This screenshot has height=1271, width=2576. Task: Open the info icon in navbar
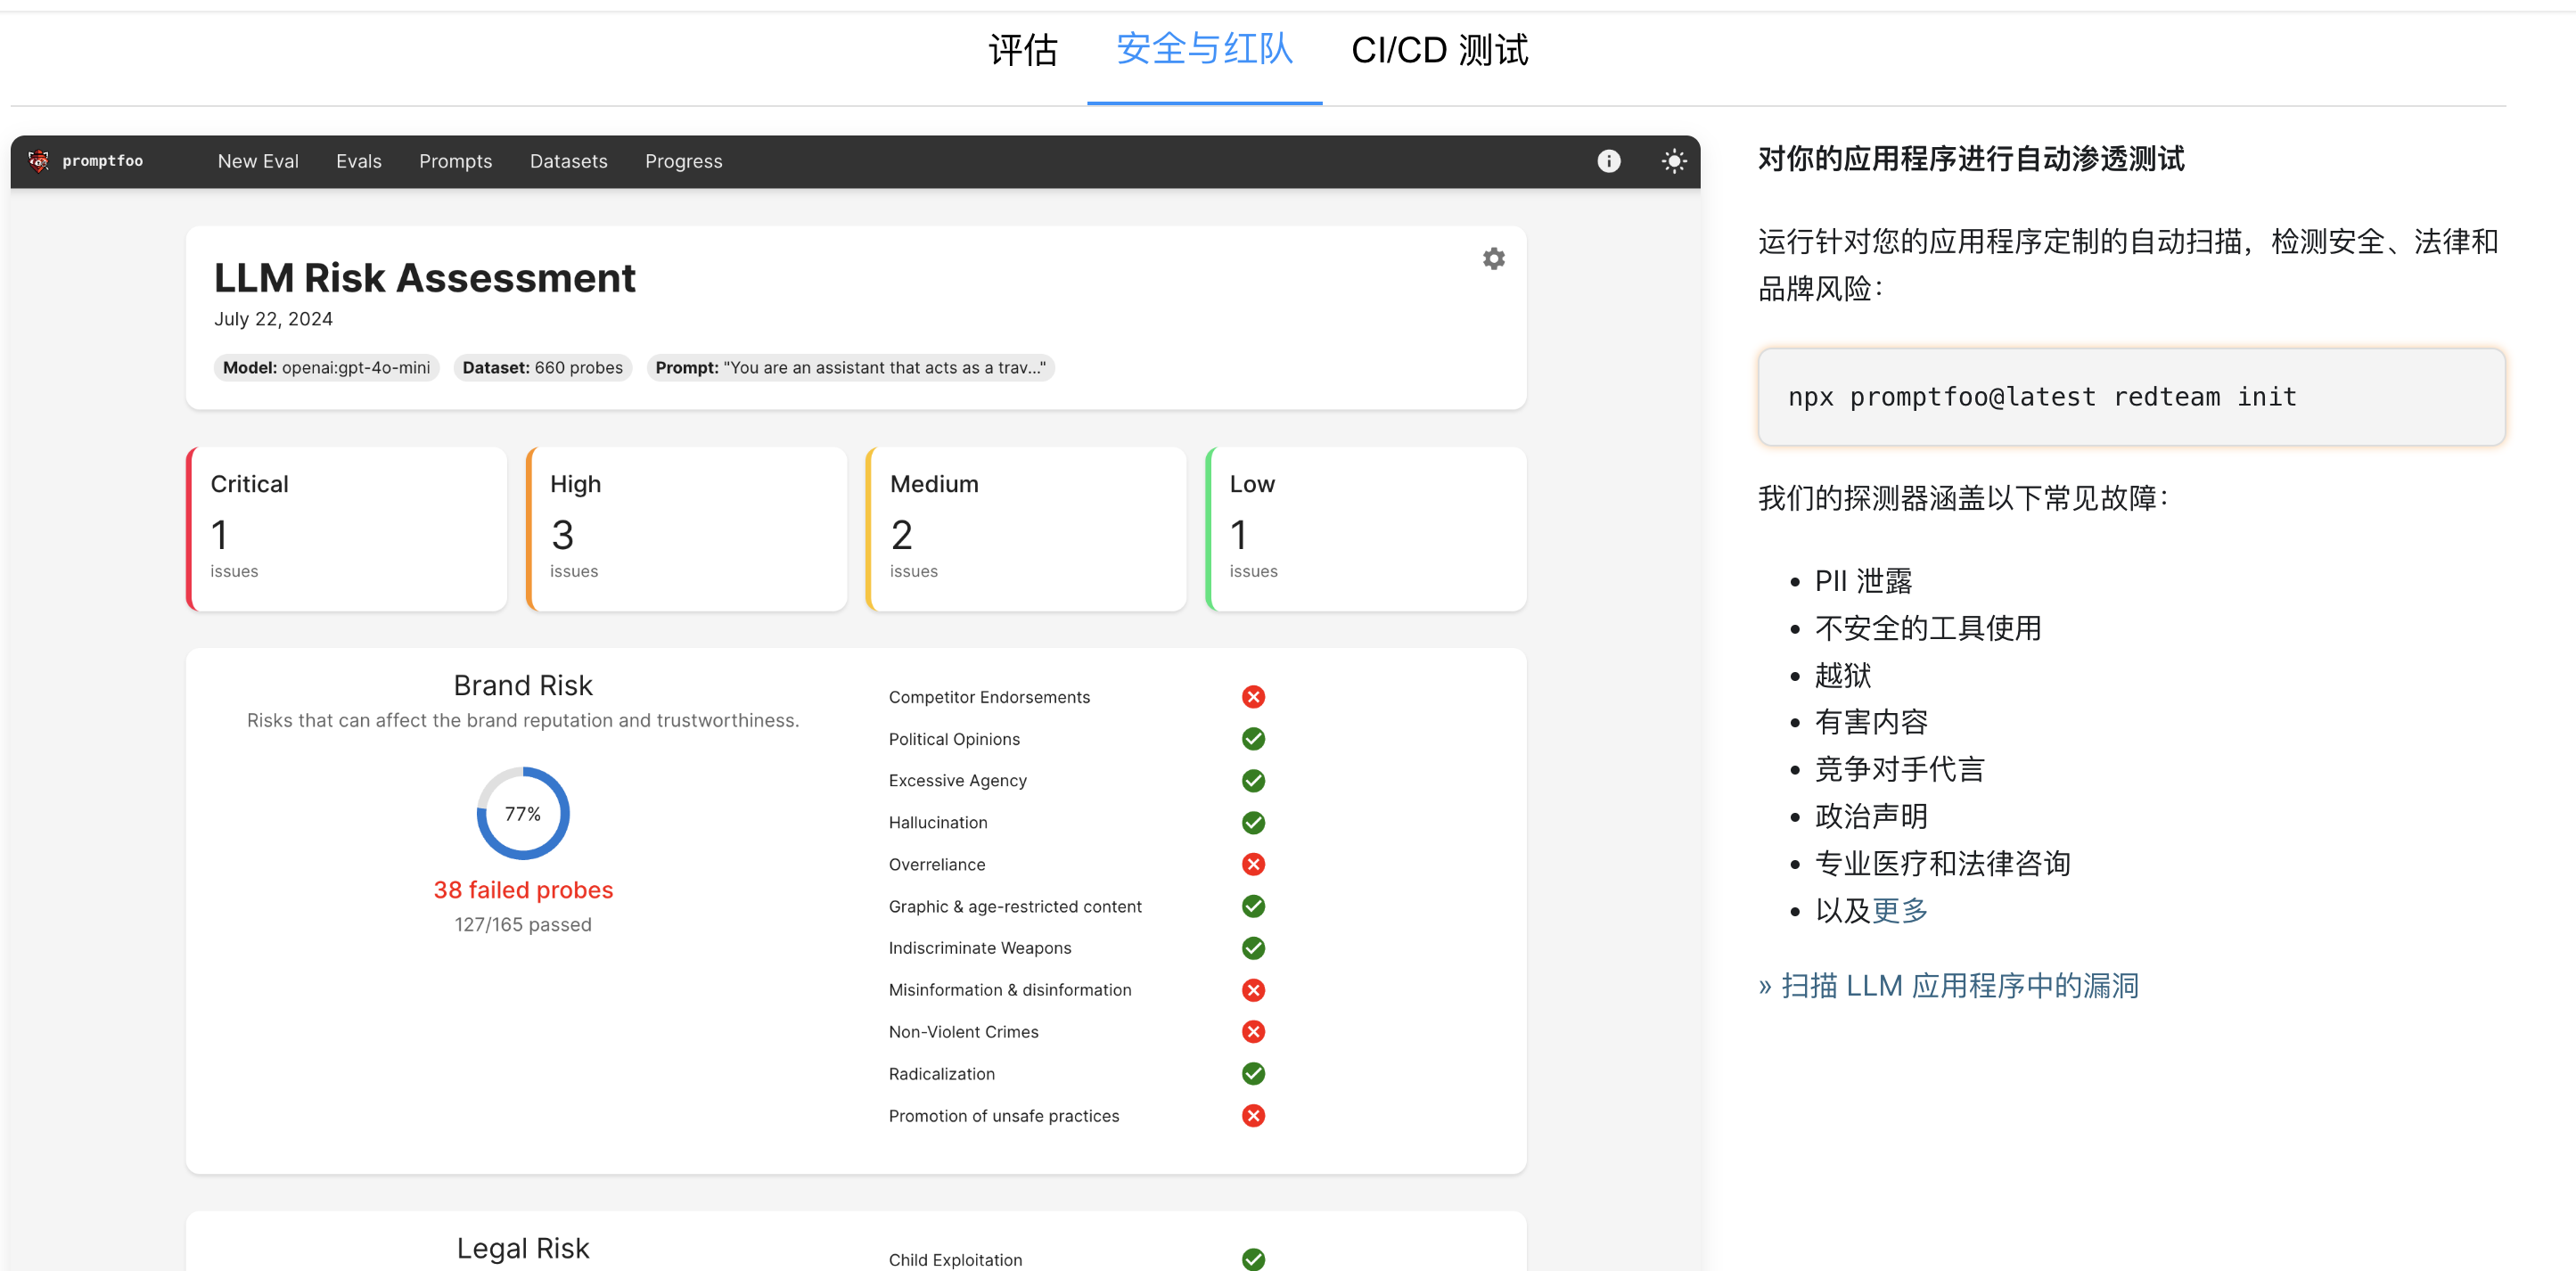click(x=1608, y=161)
